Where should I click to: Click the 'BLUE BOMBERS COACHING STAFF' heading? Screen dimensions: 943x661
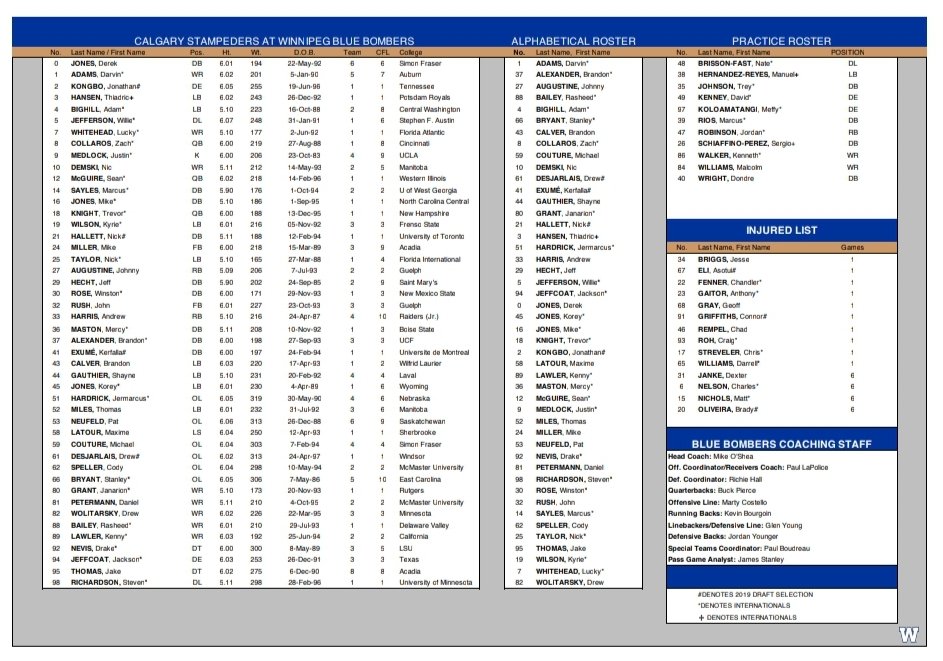[x=781, y=444]
